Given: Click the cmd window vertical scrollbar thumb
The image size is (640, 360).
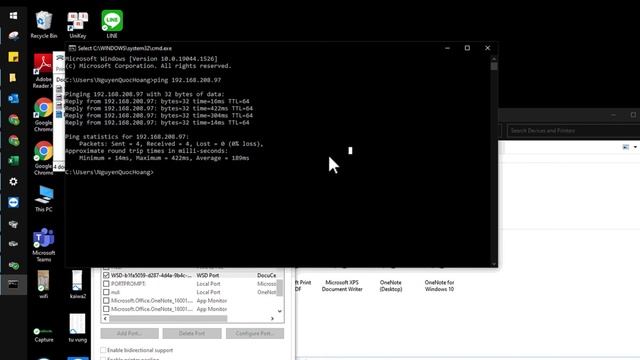Looking at the screenshot, I should pyautogui.click(x=494, y=66).
